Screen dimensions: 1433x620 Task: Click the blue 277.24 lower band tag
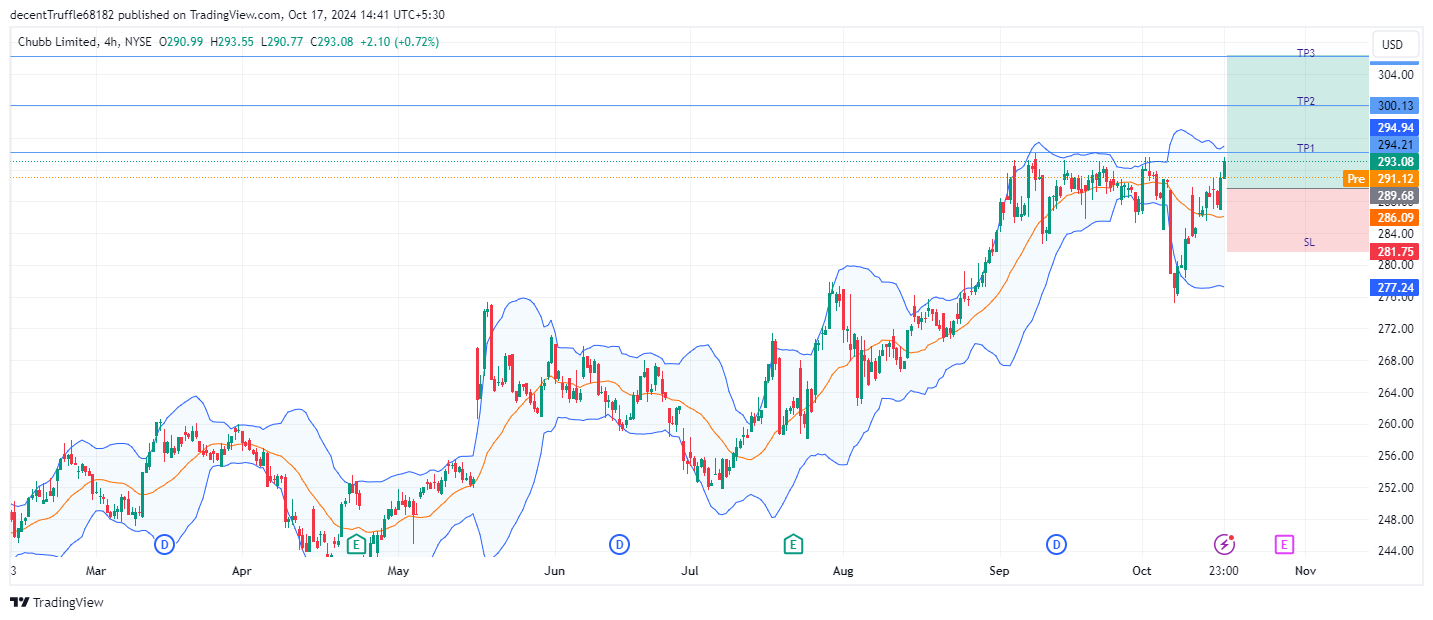click(x=1395, y=288)
